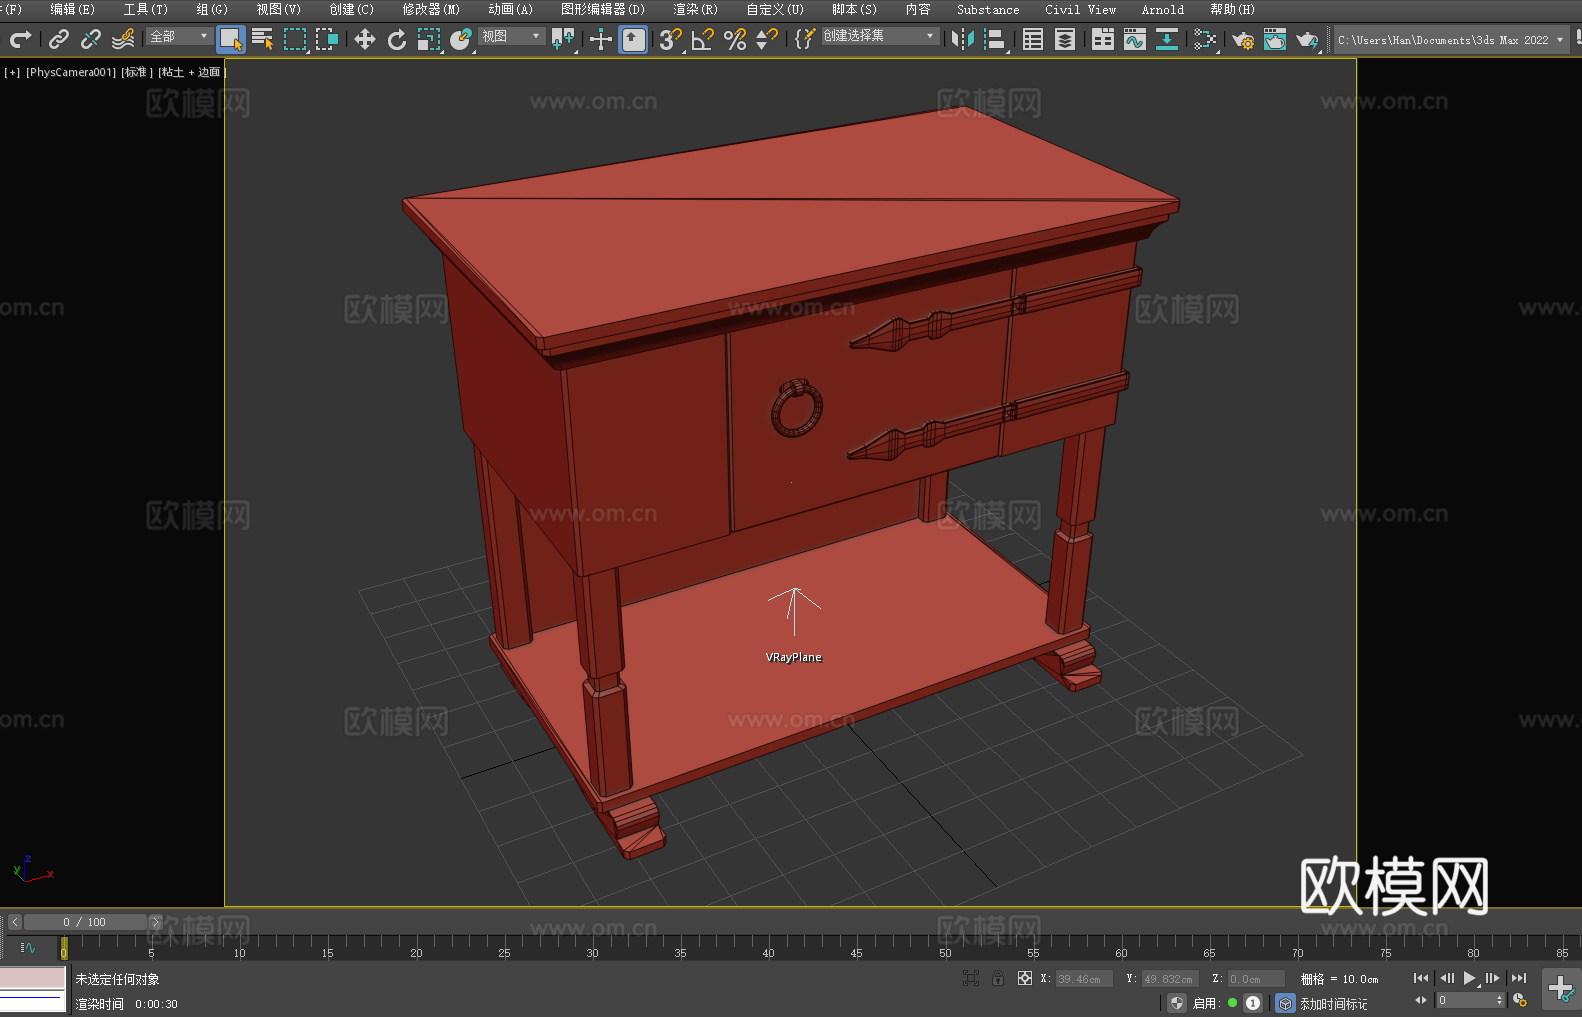Viewport: 1582px width, 1017px height.
Task: Click the time slider right arrow
Action: point(155,922)
